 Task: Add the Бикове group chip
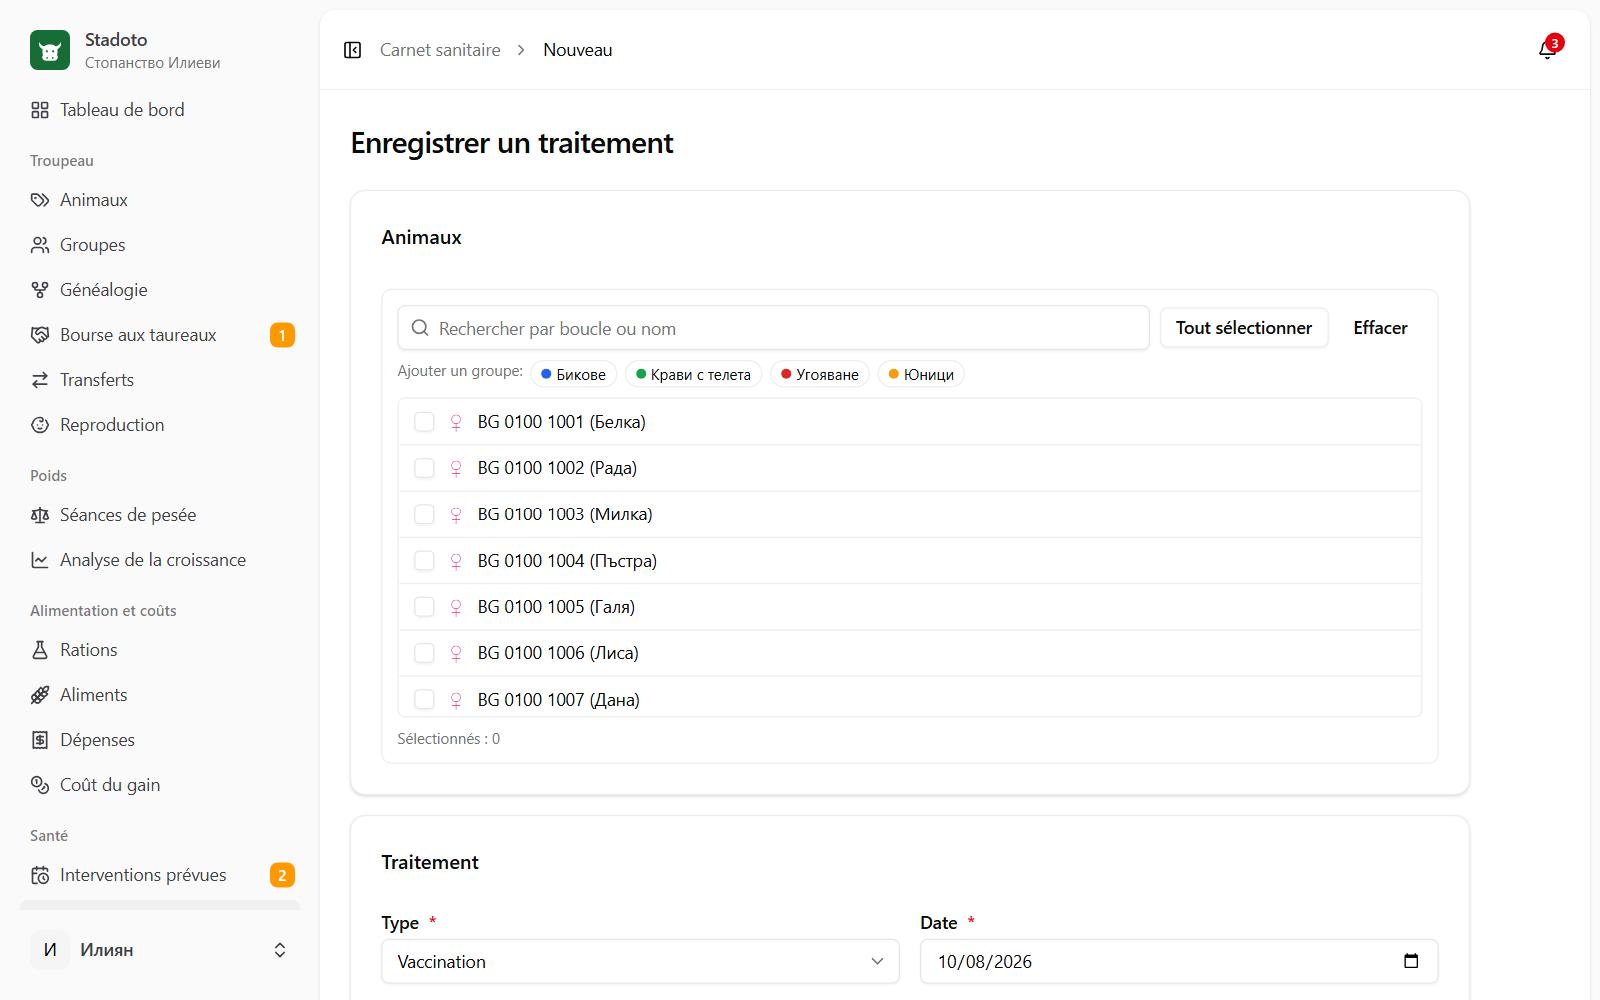click(x=573, y=374)
